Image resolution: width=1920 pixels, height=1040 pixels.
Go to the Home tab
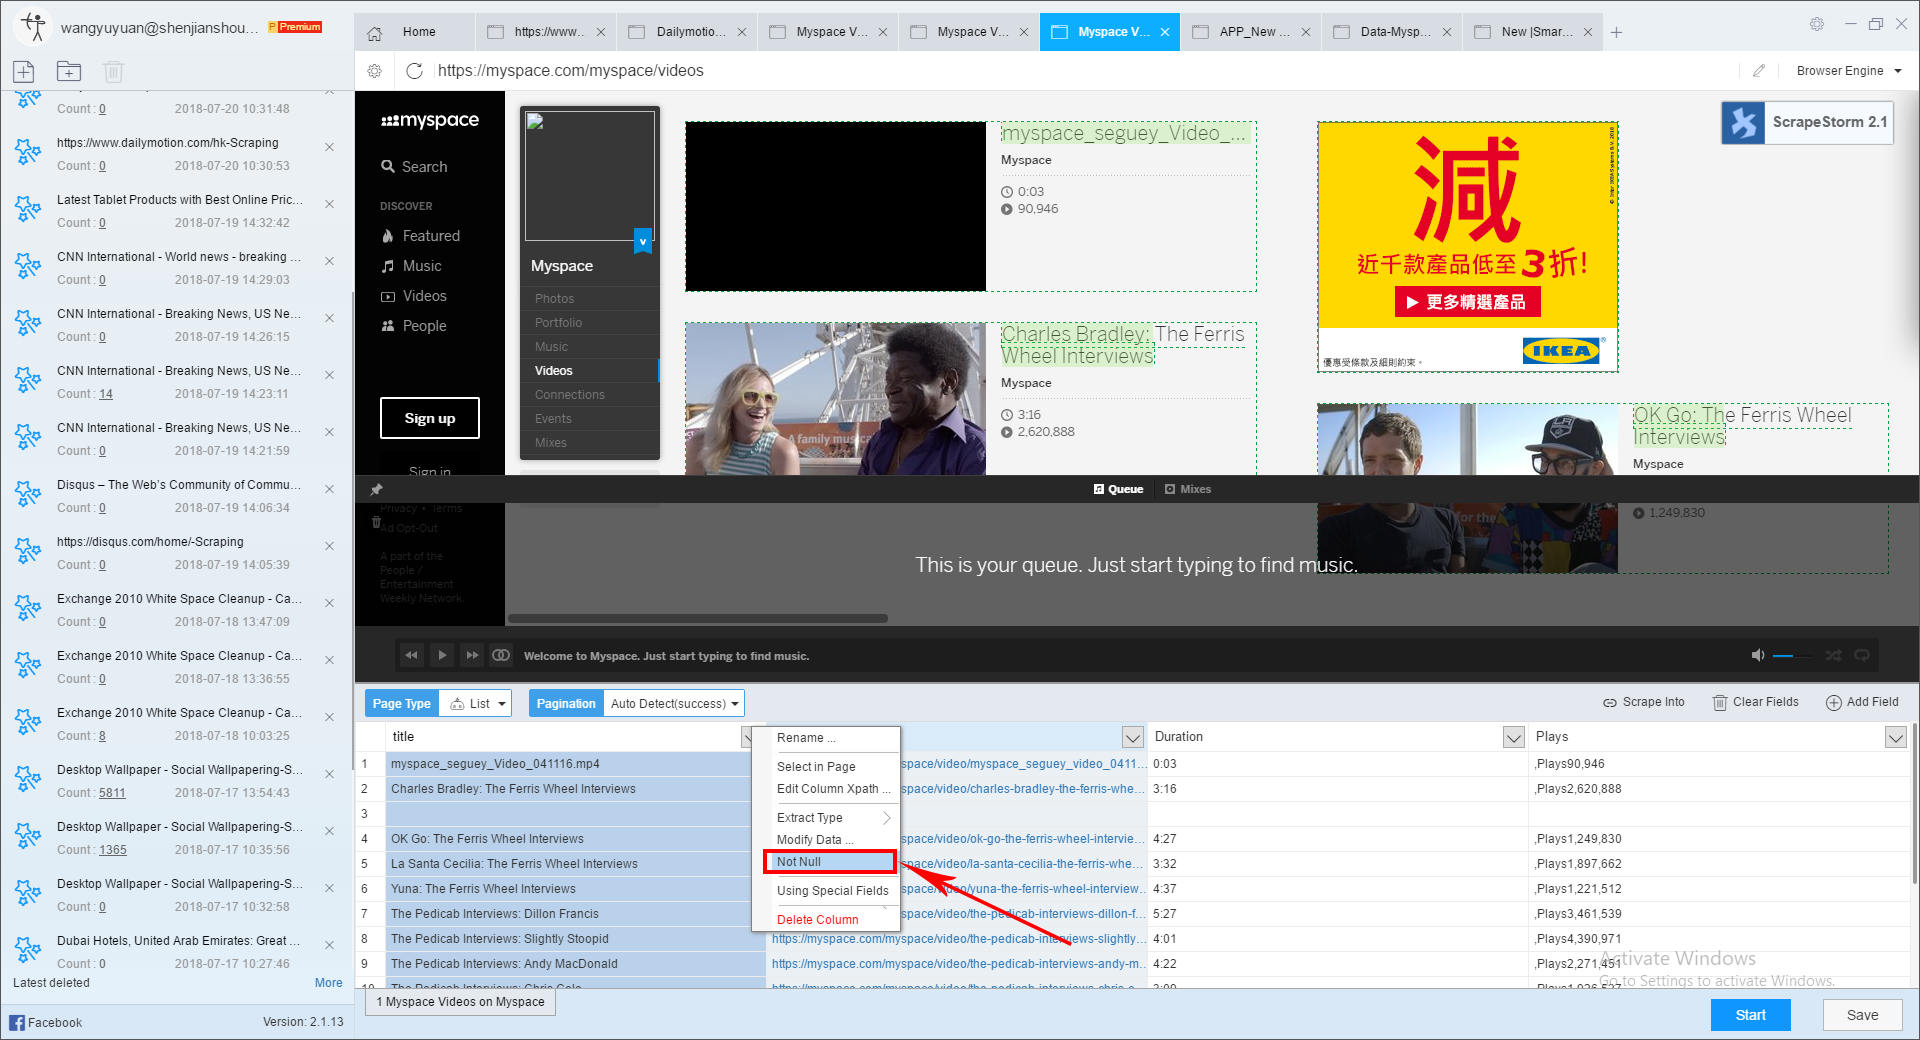[x=414, y=32]
